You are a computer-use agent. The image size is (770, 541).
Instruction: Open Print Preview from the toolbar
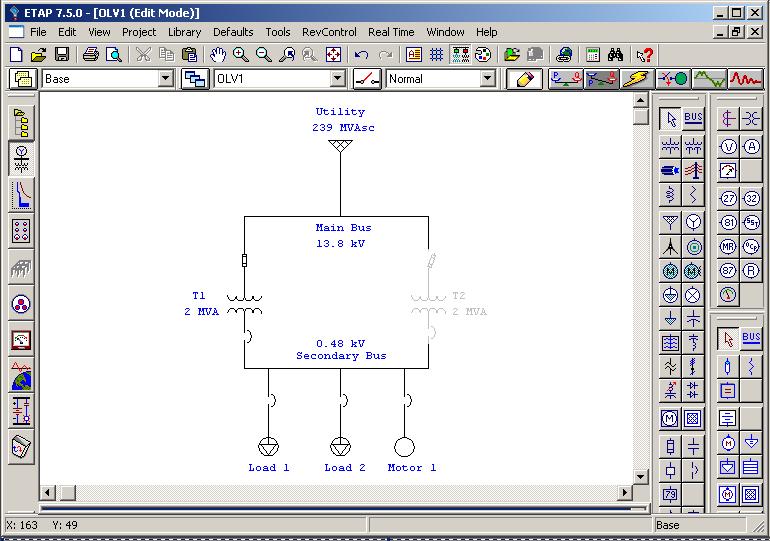[x=113, y=54]
